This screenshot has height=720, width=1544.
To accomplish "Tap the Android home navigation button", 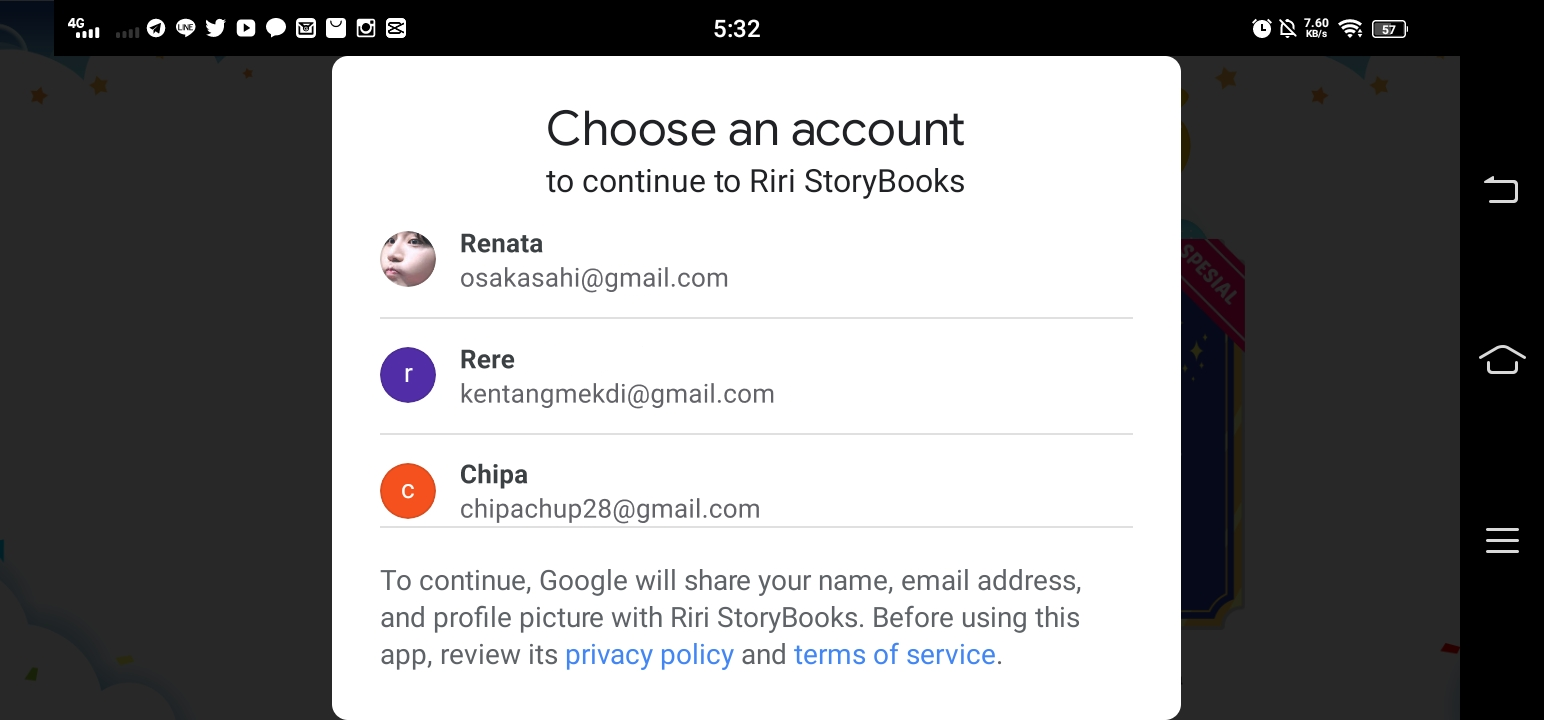I will (1502, 359).
